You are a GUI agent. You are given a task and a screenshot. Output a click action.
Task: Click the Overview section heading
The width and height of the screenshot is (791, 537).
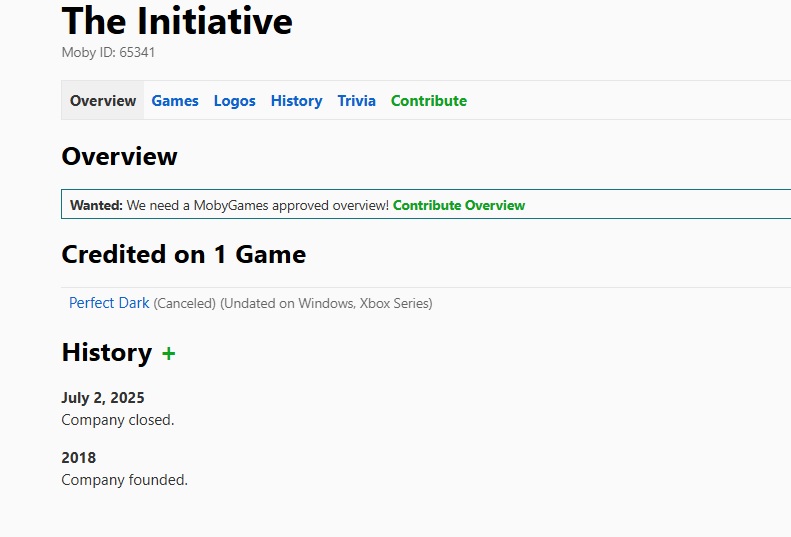pyautogui.click(x=120, y=156)
